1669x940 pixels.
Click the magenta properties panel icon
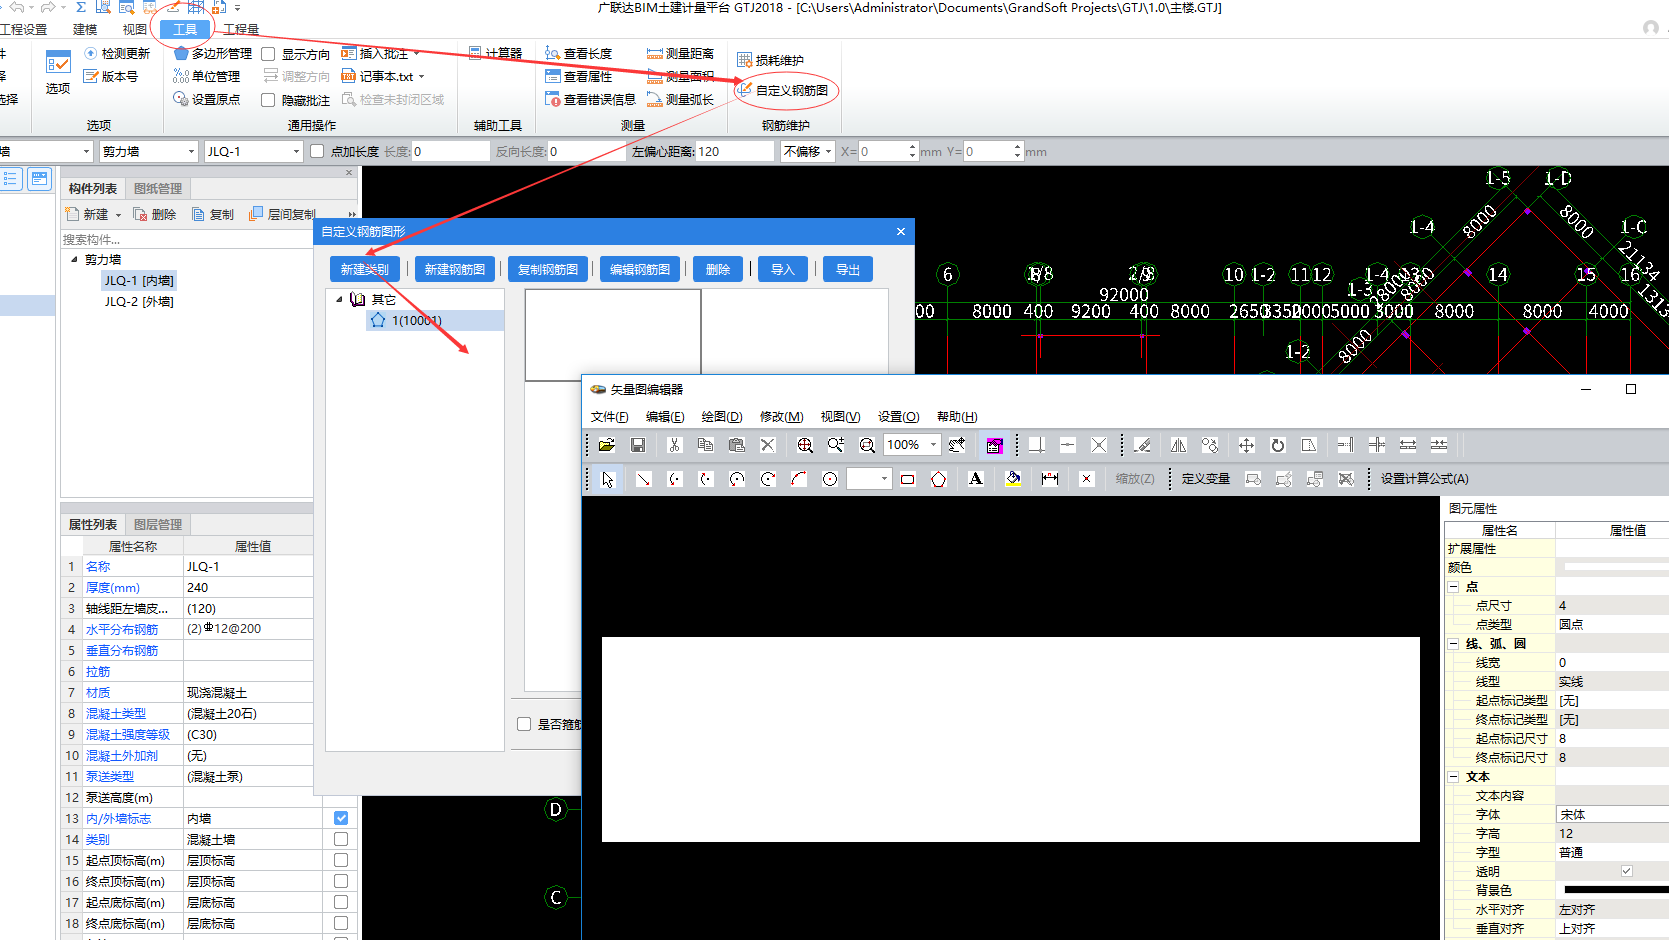click(x=994, y=445)
